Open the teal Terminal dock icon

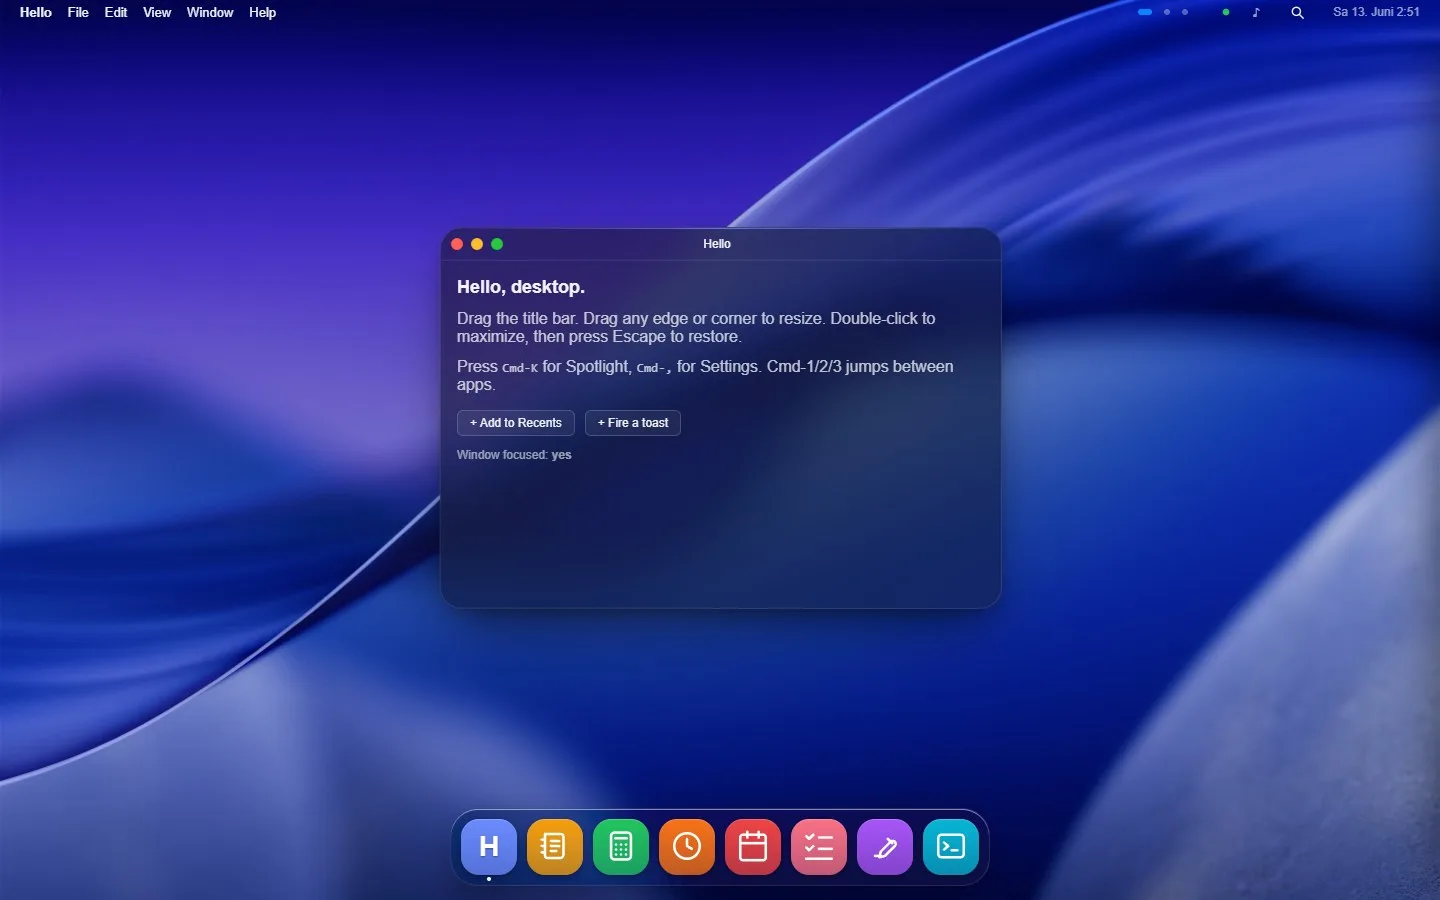pyautogui.click(x=951, y=847)
